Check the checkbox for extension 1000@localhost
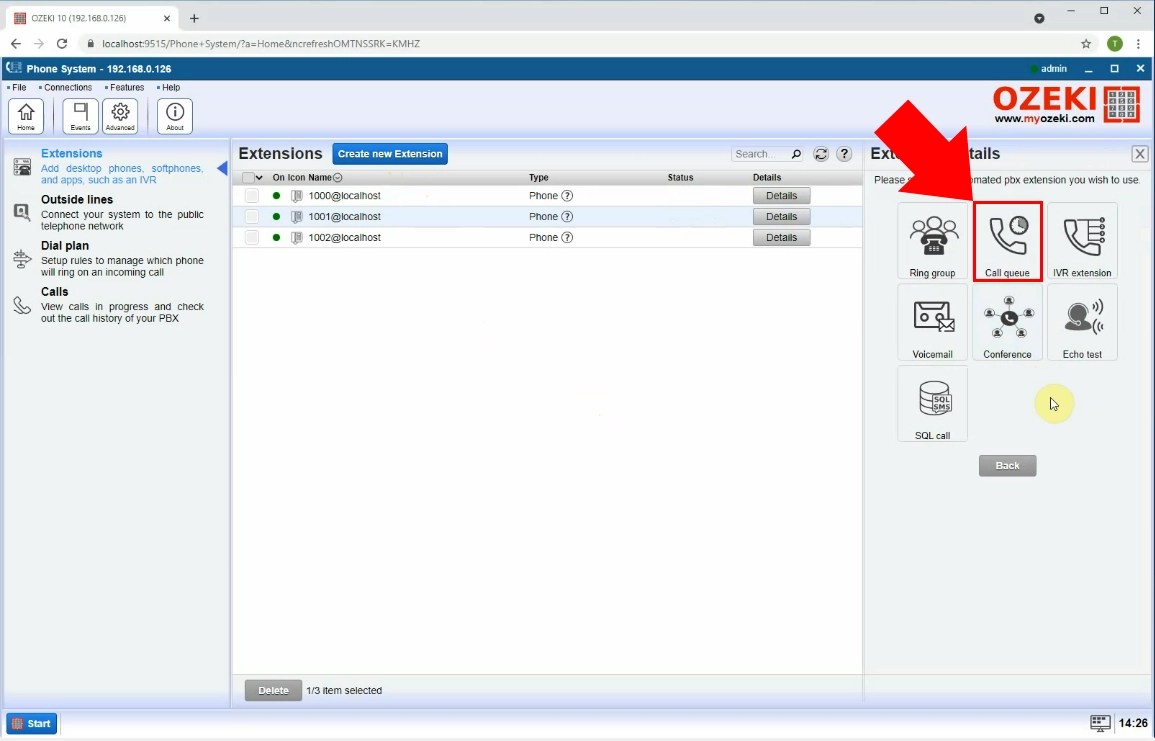The image size is (1155, 741). click(251, 195)
